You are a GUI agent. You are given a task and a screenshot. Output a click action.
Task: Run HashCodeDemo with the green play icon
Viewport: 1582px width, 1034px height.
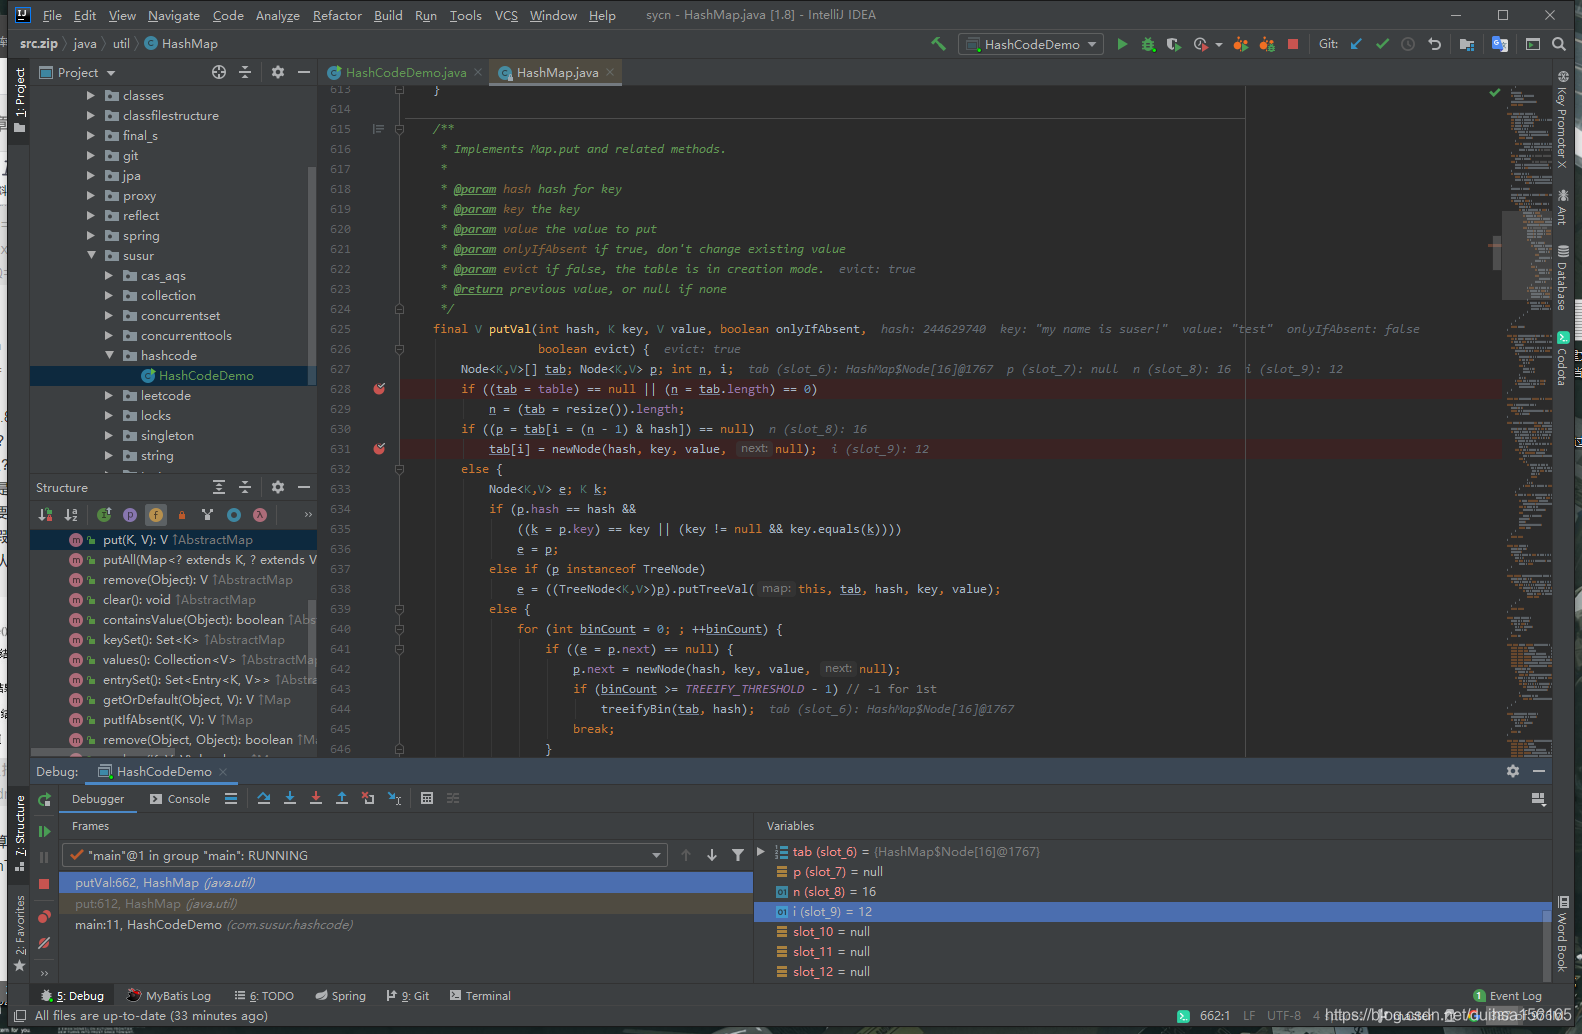click(1122, 44)
